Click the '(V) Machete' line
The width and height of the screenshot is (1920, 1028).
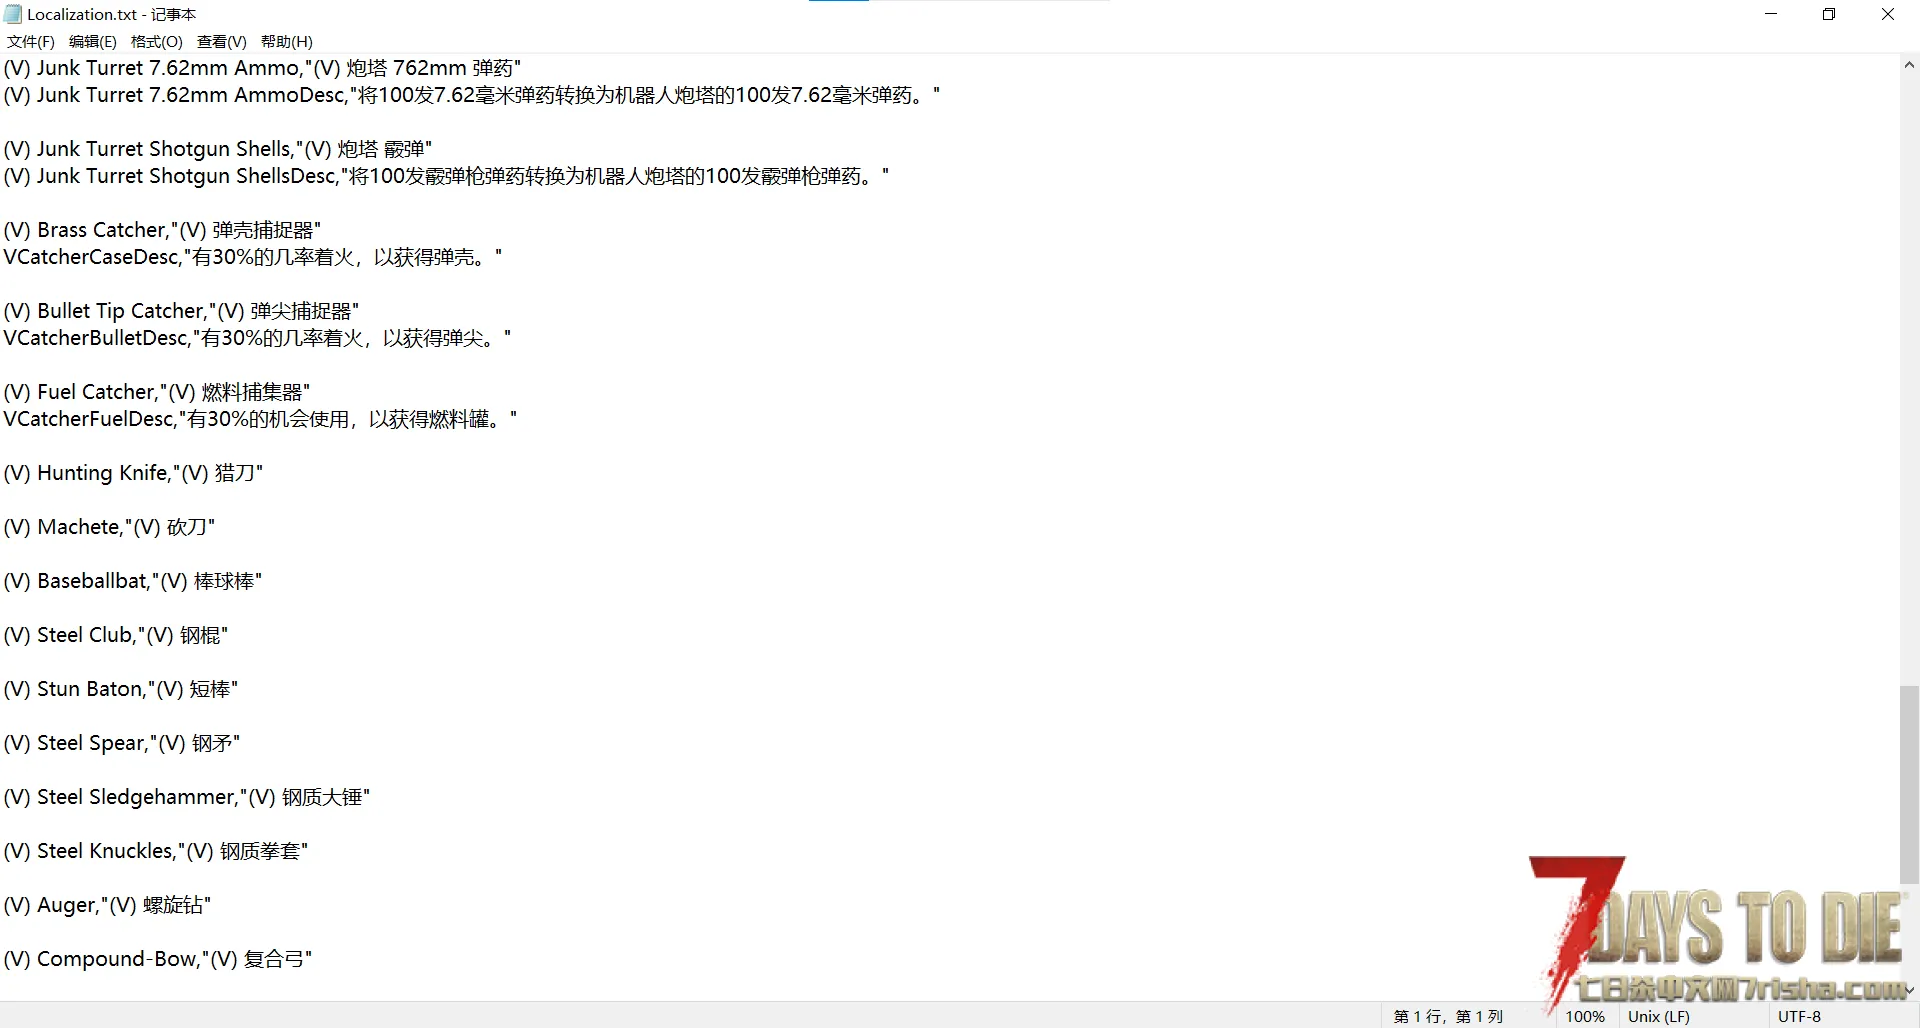tap(109, 527)
